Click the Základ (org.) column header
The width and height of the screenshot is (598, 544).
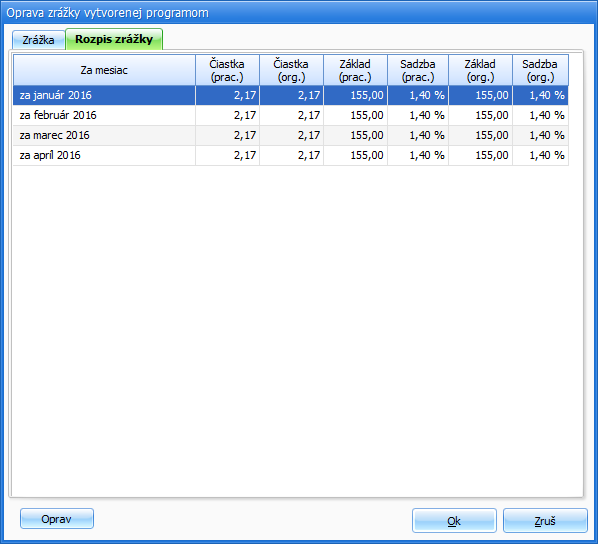481,70
